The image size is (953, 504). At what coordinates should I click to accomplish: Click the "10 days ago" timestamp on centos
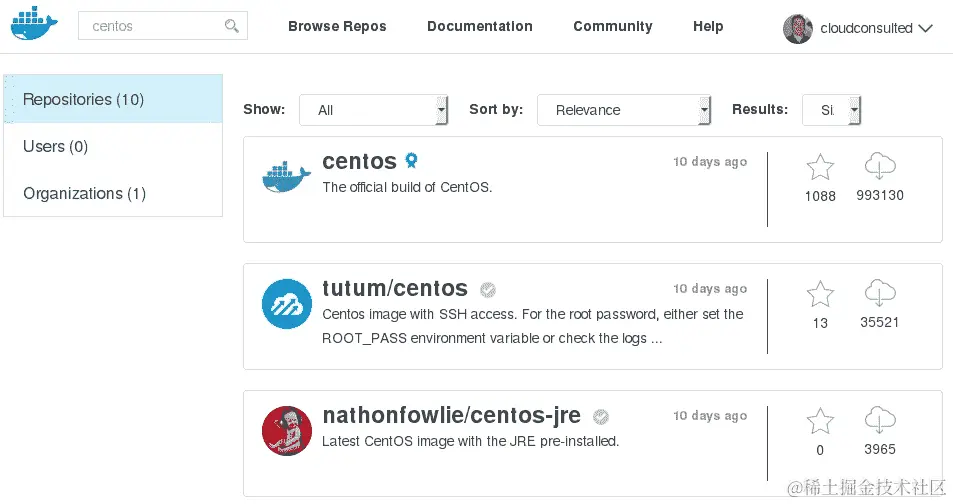point(710,162)
